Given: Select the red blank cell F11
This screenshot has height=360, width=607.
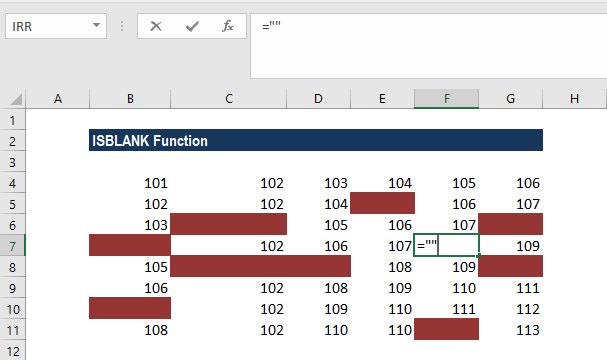Looking at the screenshot, I should tap(446, 329).
